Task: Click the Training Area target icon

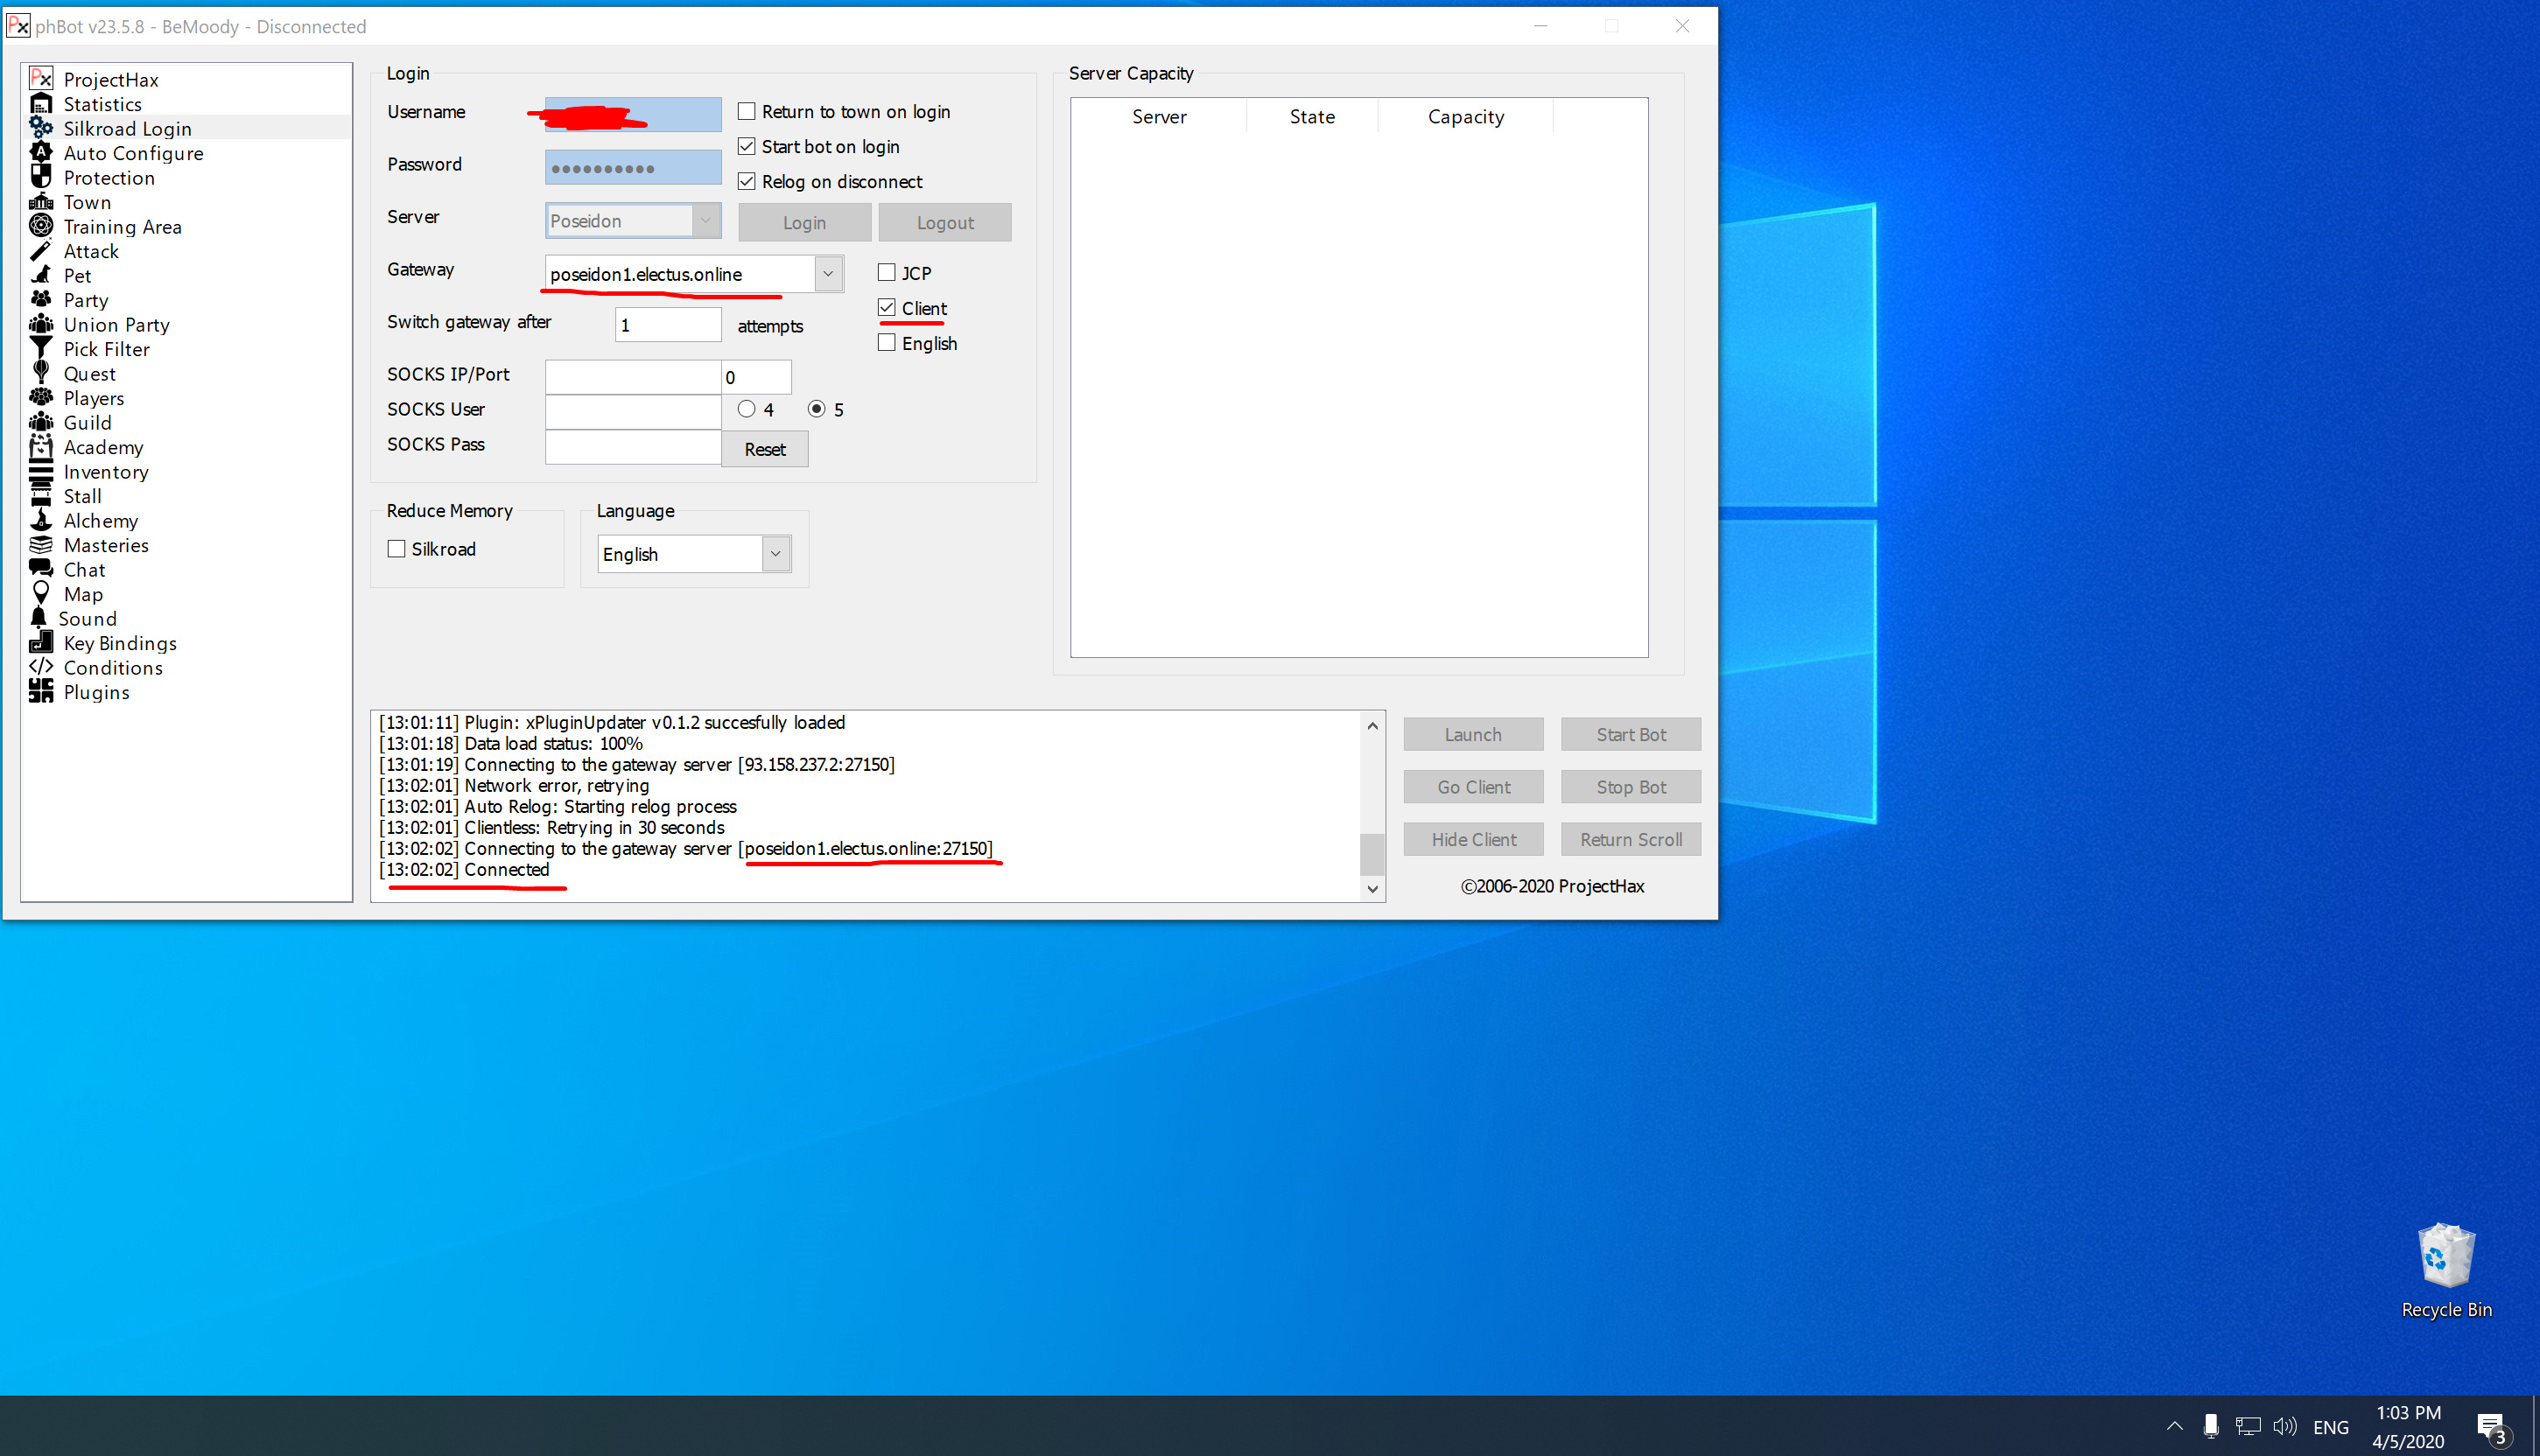Action: tap(41, 226)
